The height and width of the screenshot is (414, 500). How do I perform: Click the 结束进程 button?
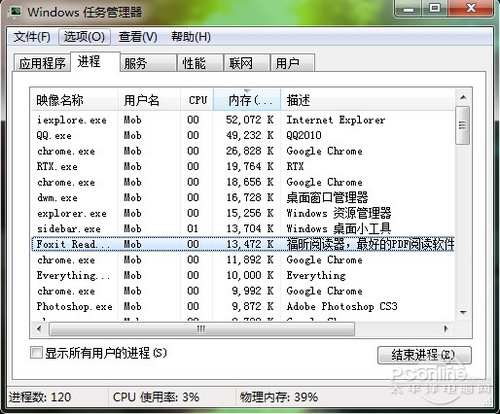(424, 355)
